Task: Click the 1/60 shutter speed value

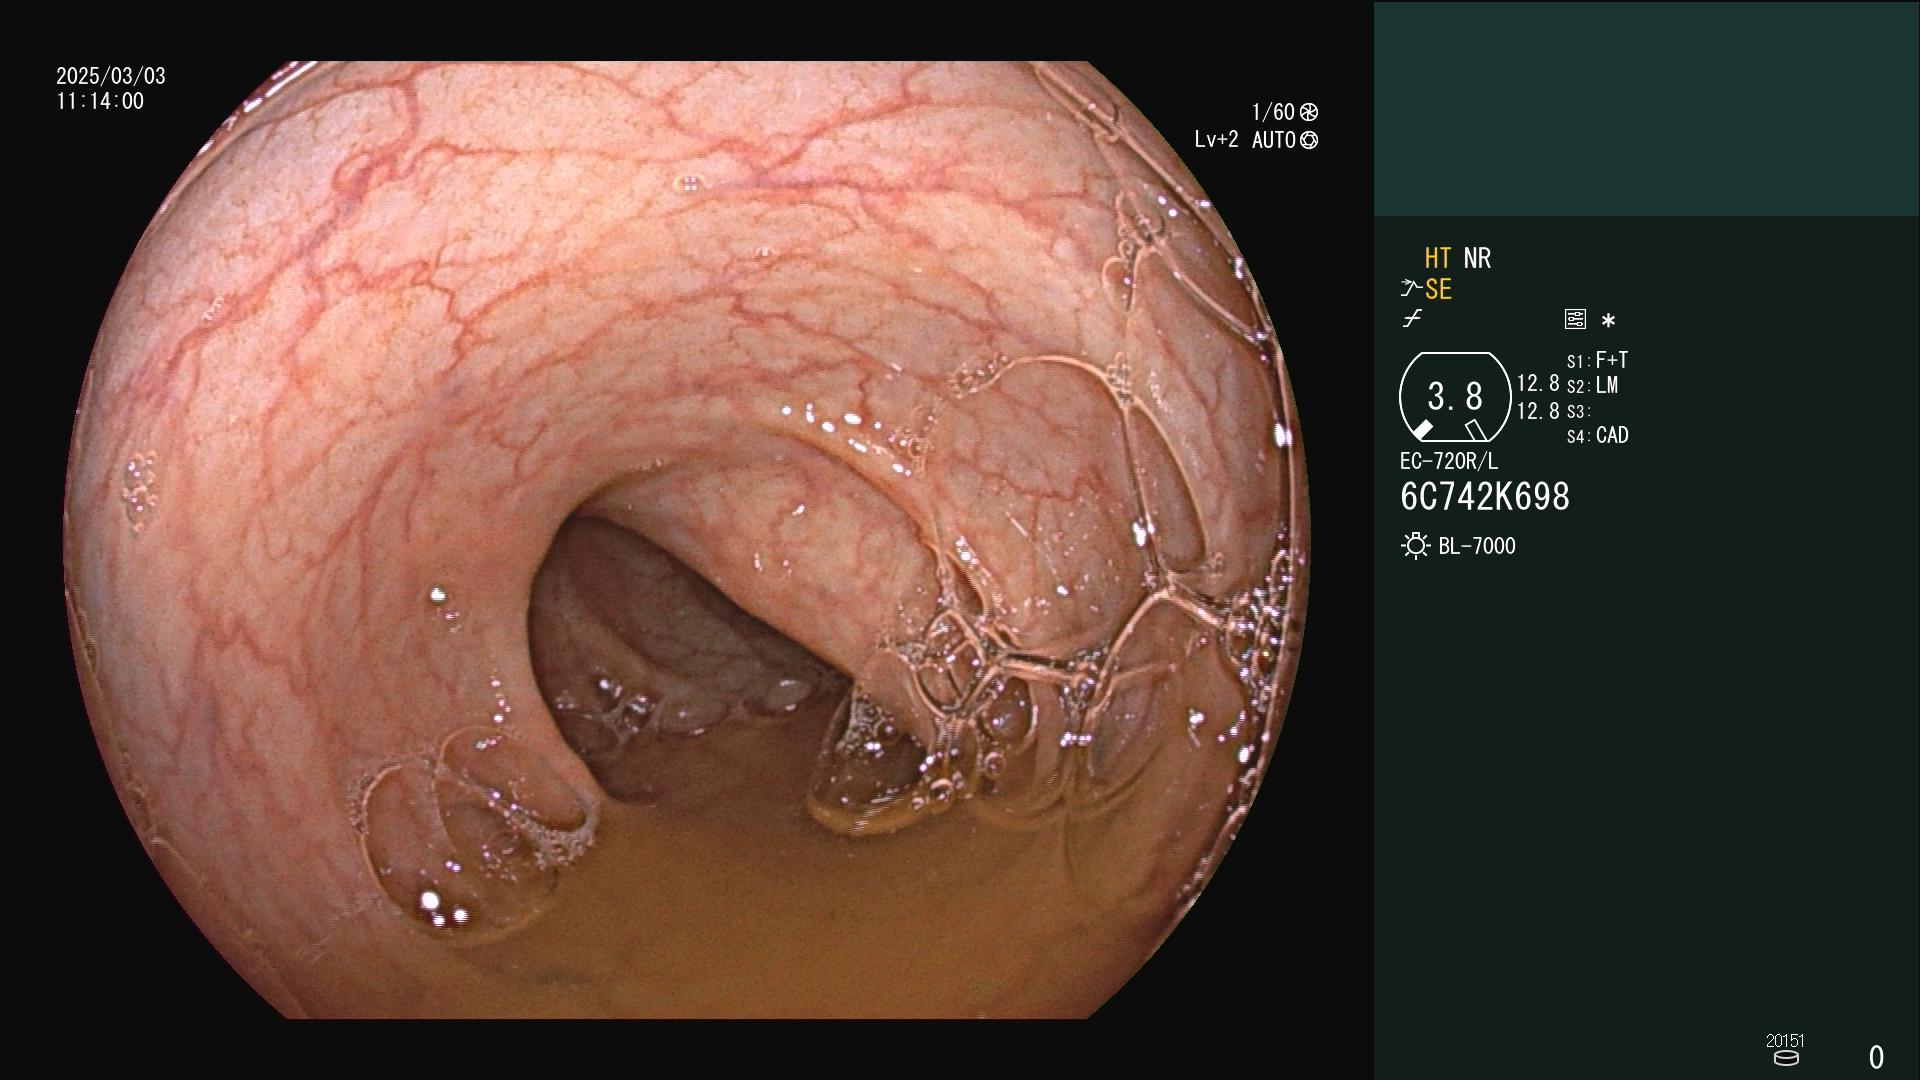Action: click(1273, 112)
